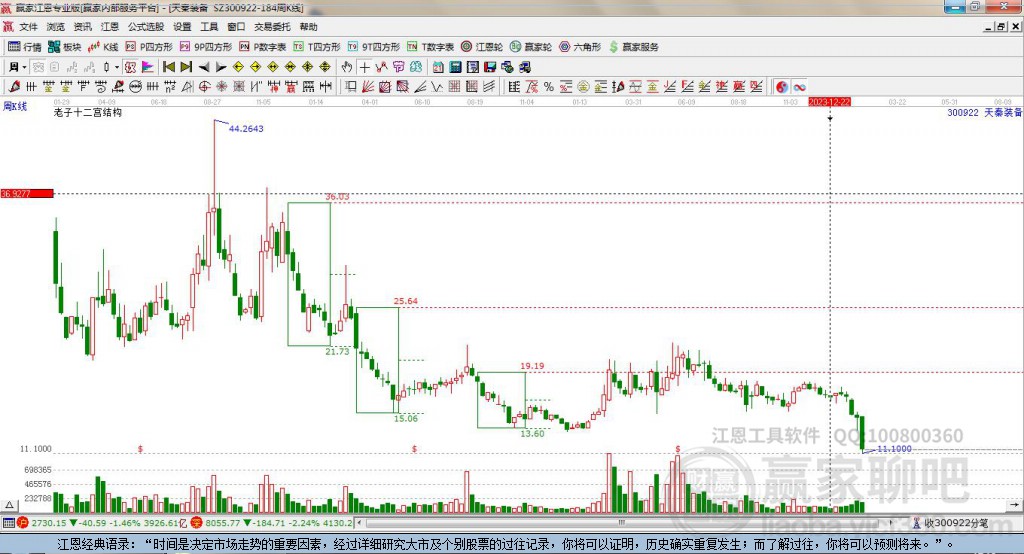
Task: Click the 11.1000 low price label
Action: (x=894, y=449)
